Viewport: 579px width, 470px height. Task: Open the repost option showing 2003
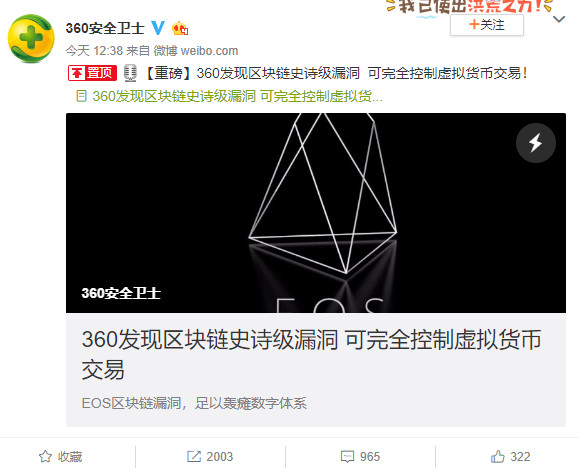(210, 457)
